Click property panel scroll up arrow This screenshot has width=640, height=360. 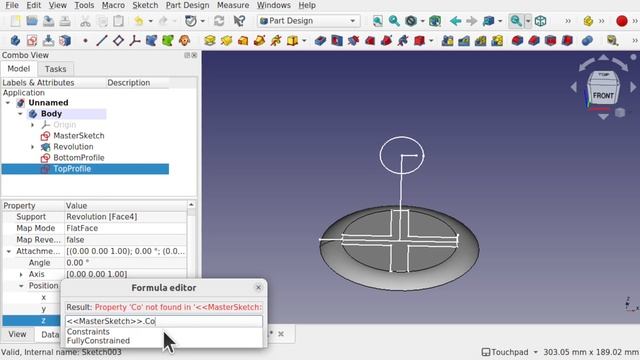(x=191, y=204)
